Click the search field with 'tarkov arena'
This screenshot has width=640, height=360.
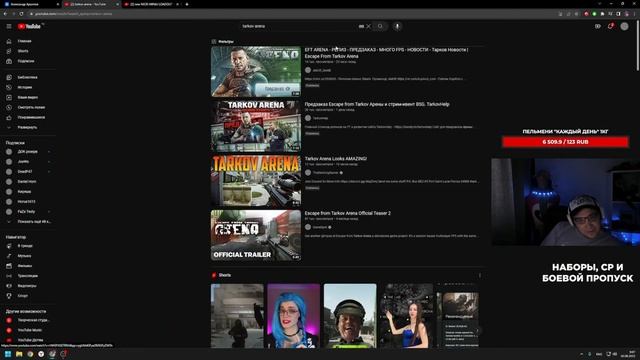(298, 26)
